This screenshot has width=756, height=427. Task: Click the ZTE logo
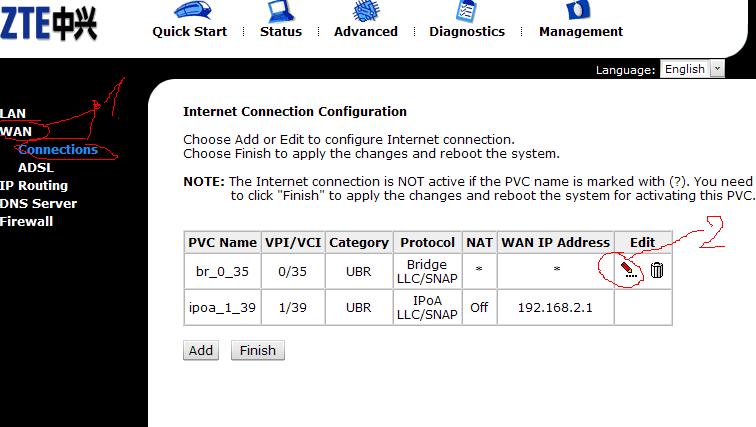48,23
